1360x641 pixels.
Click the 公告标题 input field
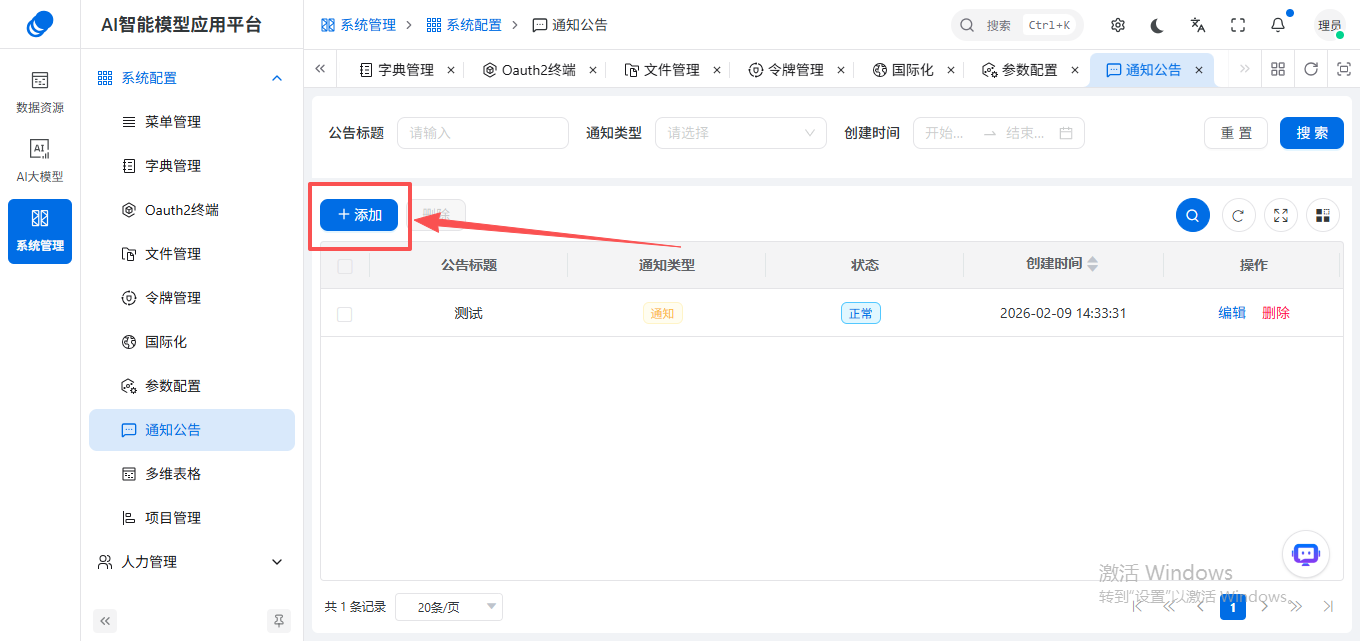coord(483,133)
